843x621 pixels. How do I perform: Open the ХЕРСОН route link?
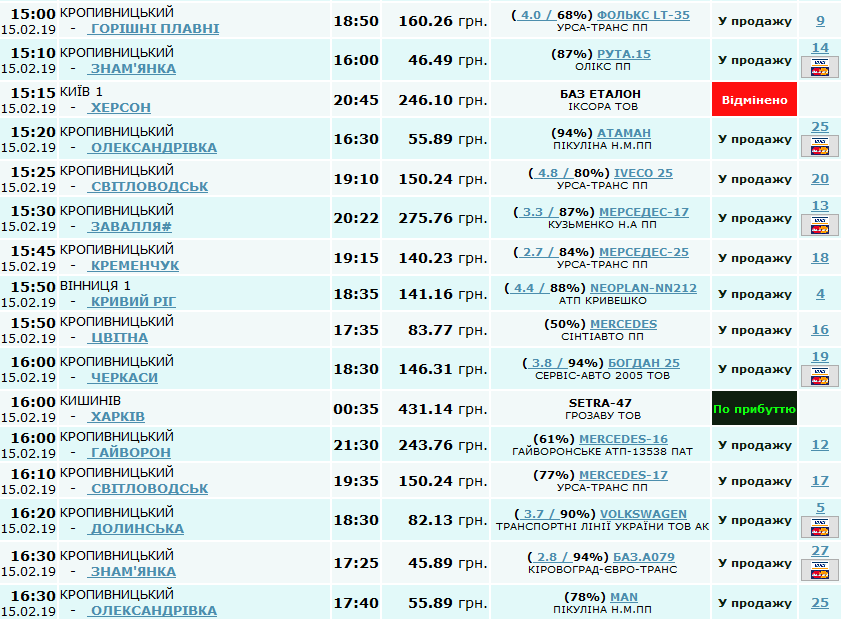click(120, 108)
